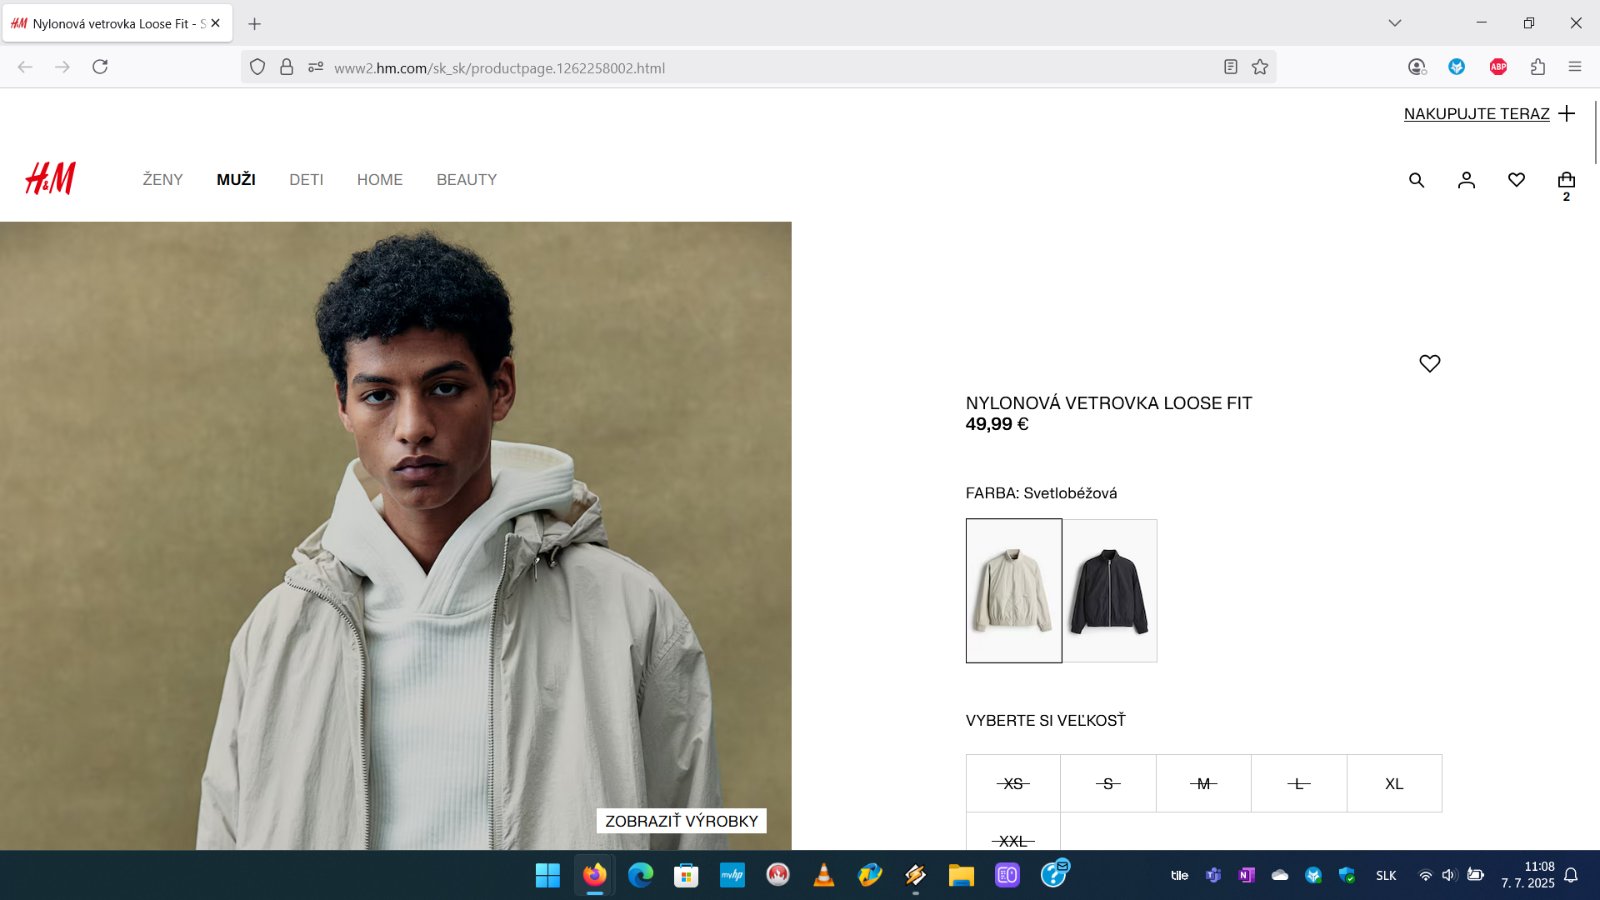Toggle reader view in address bar
Image resolution: width=1600 pixels, height=900 pixels.
click(x=1230, y=67)
